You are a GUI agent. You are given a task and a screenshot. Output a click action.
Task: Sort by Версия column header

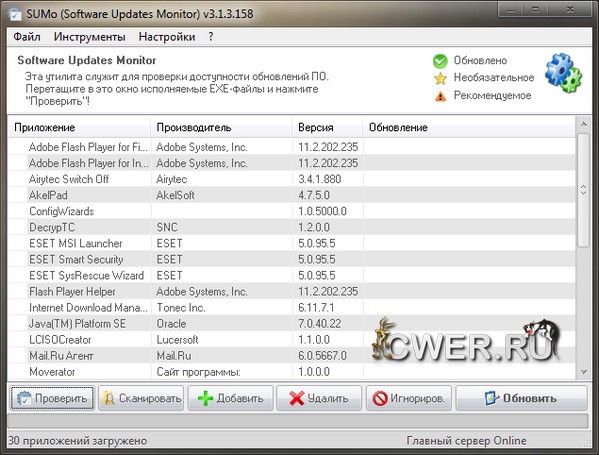coord(328,127)
